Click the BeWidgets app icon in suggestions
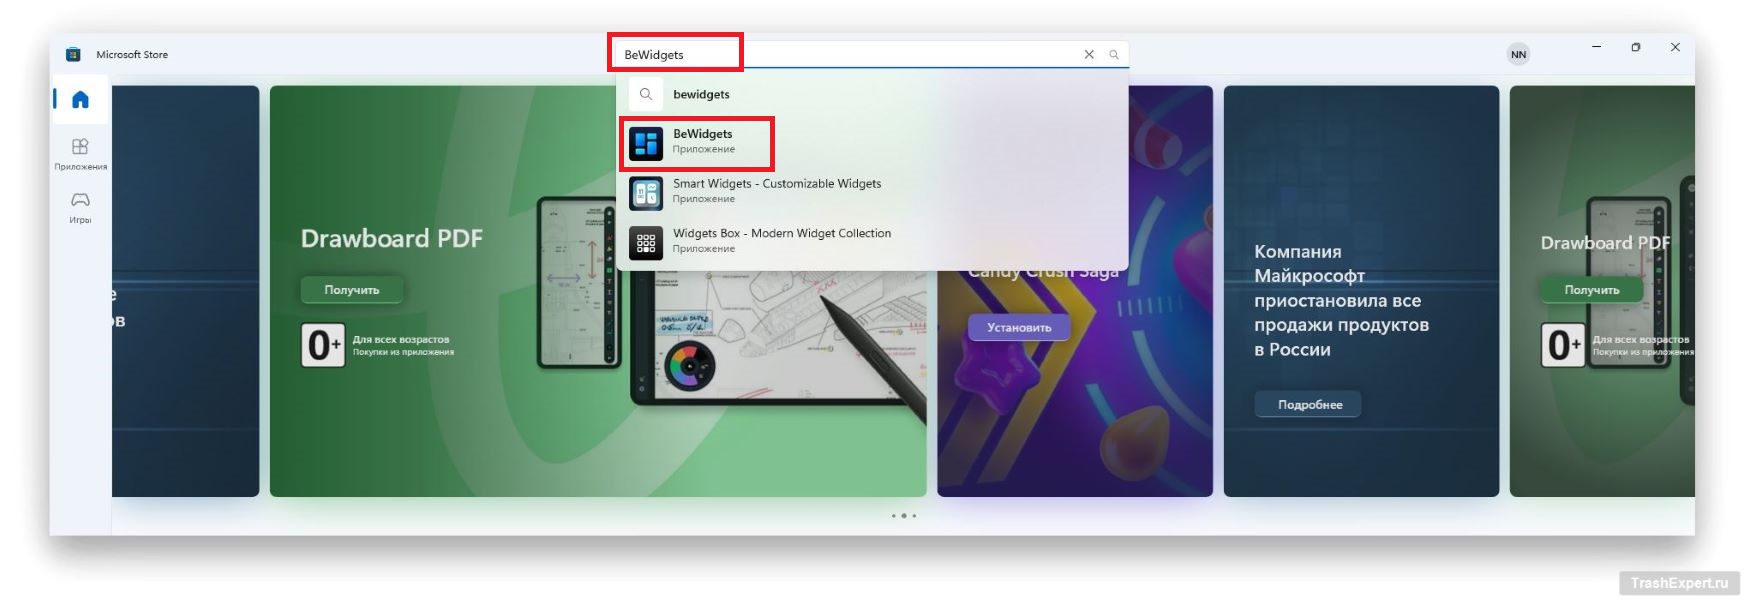Image resolution: width=1745 pixels, height=600 pixels. click(x=646, y=143)
